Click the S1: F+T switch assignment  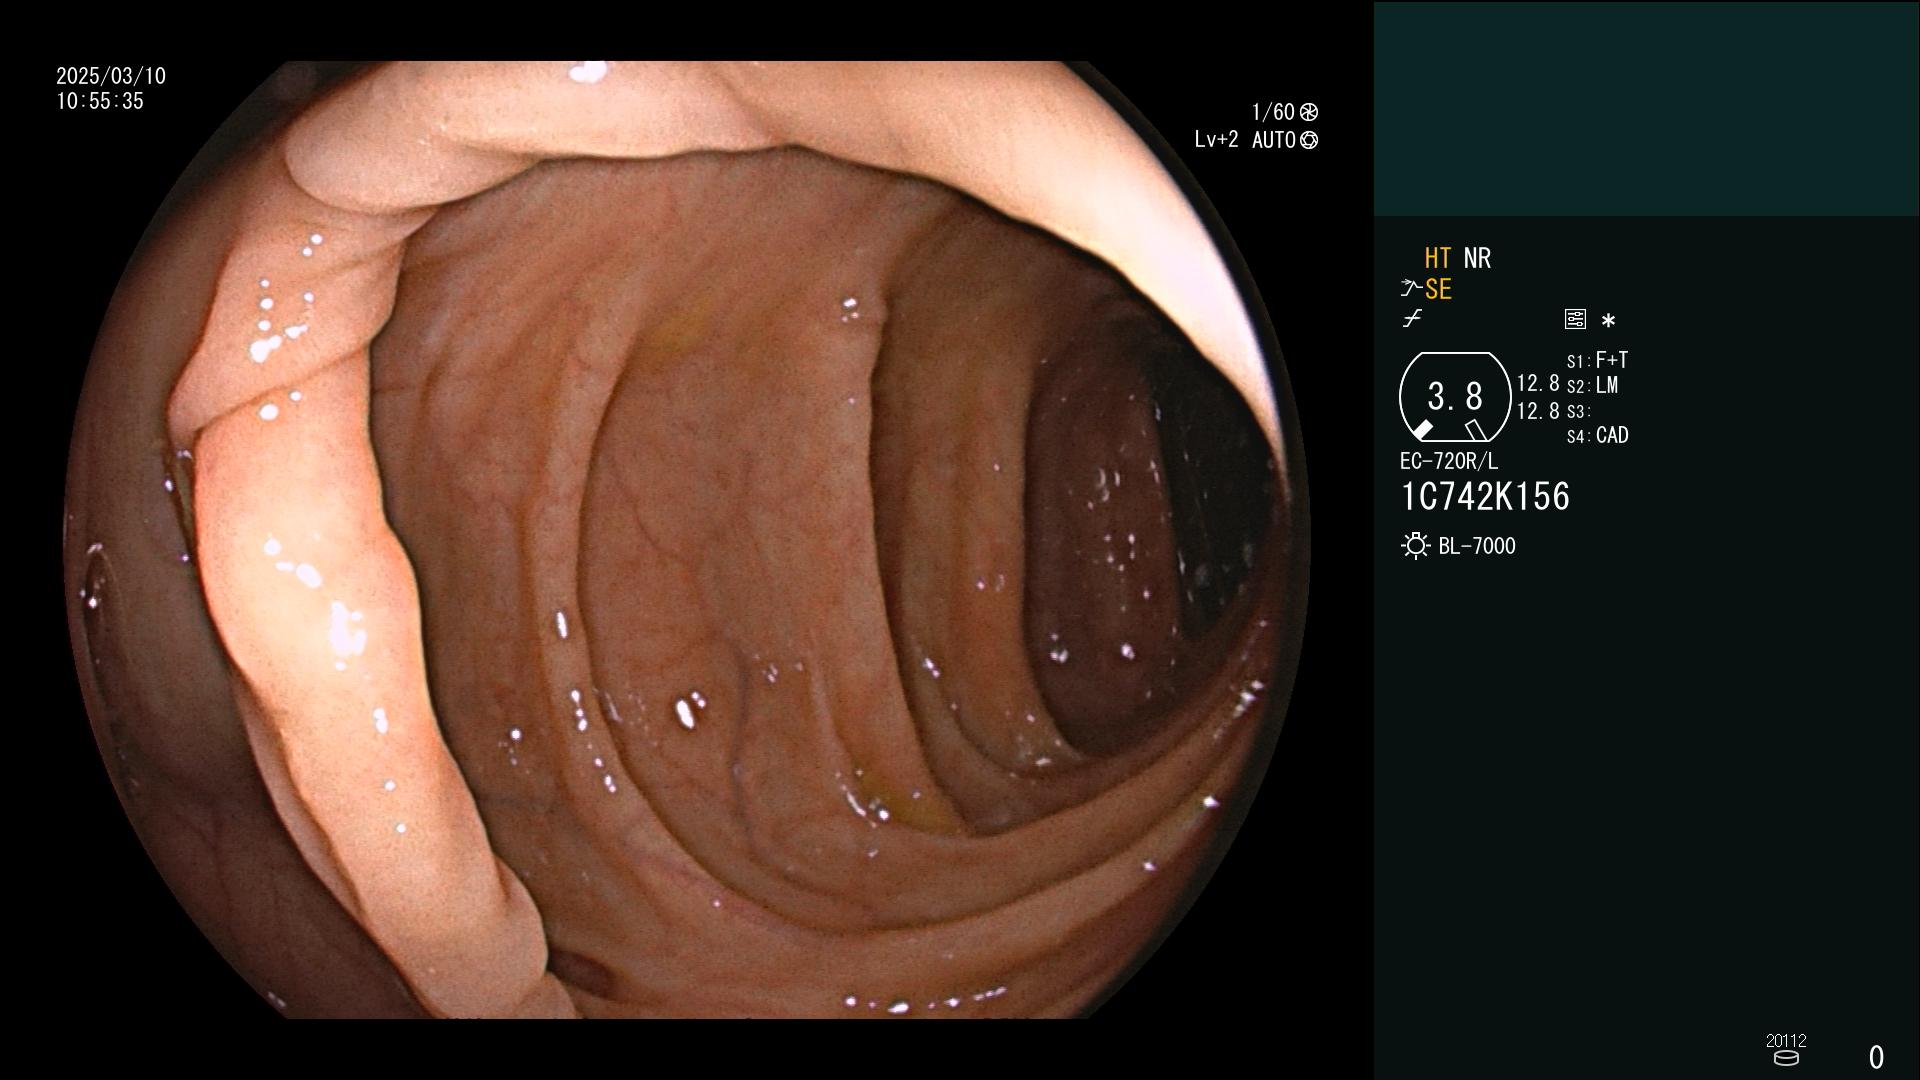(x=1598, y=360)
